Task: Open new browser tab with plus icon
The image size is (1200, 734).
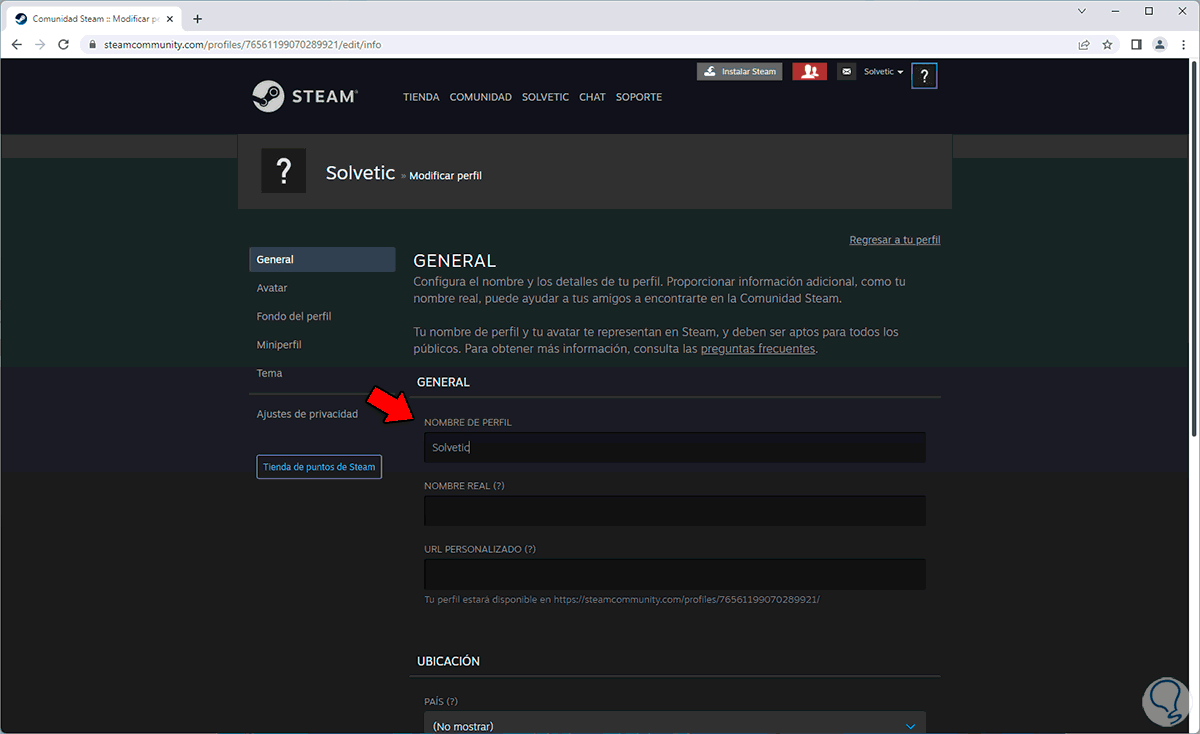Action: coord(197,19)
